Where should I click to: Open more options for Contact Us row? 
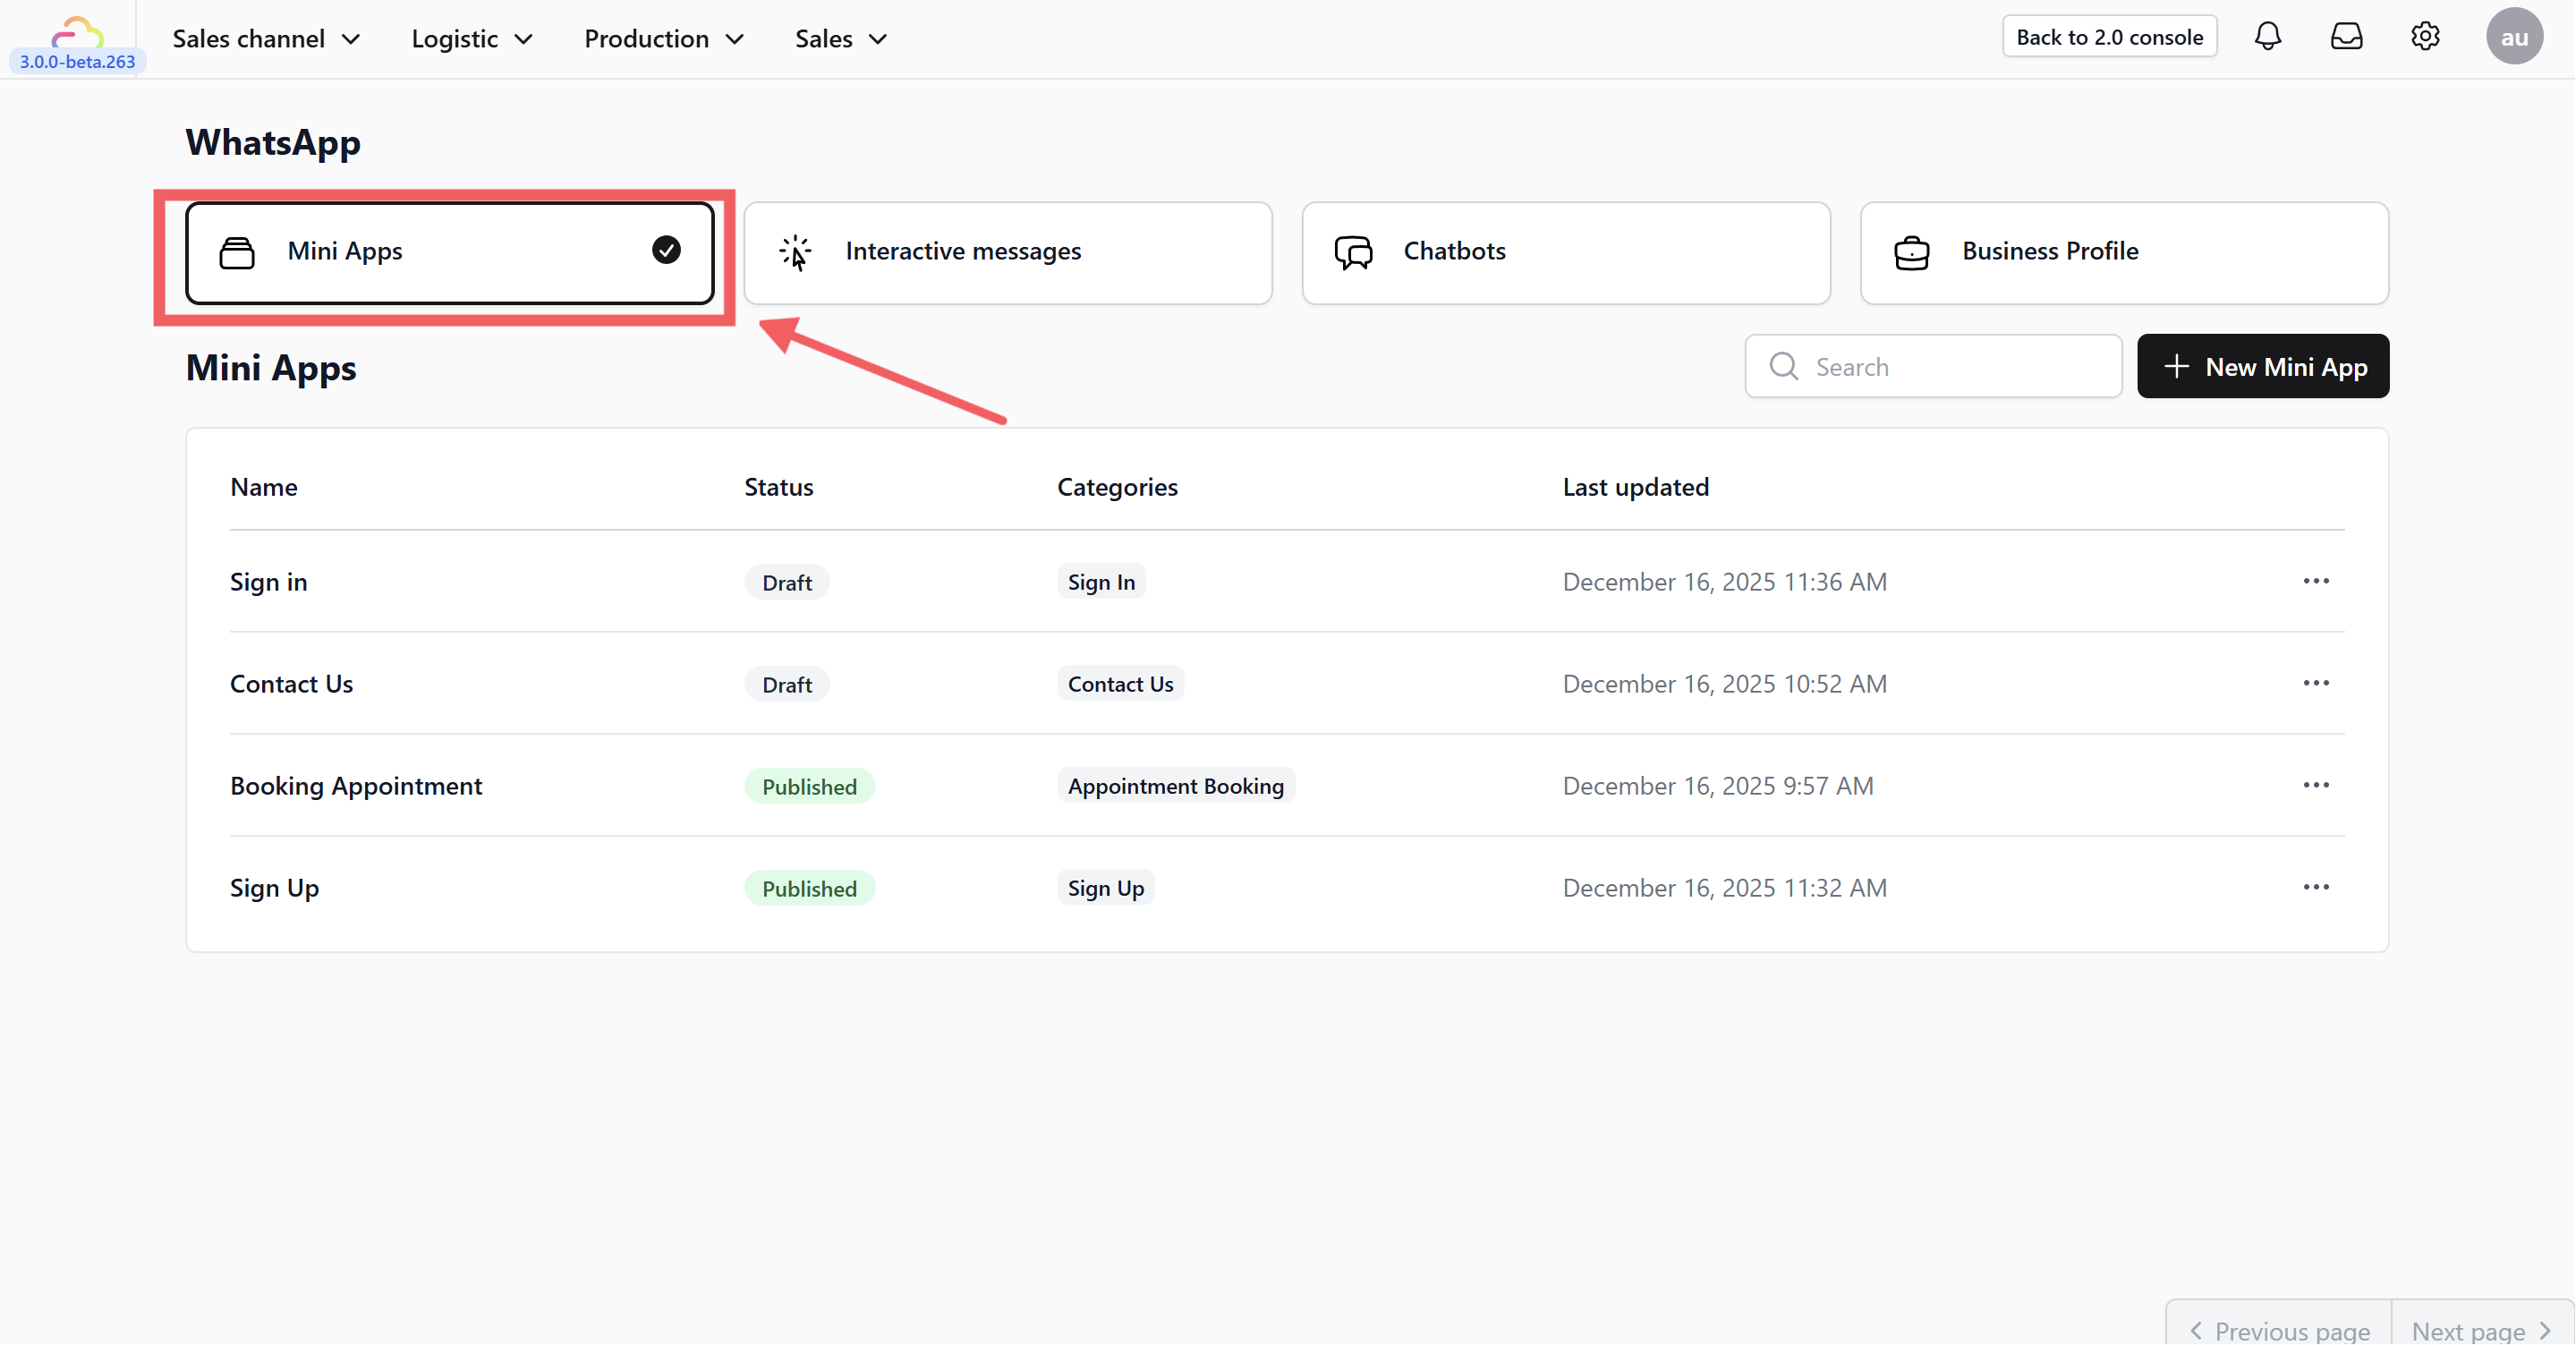pos(2316,683)
